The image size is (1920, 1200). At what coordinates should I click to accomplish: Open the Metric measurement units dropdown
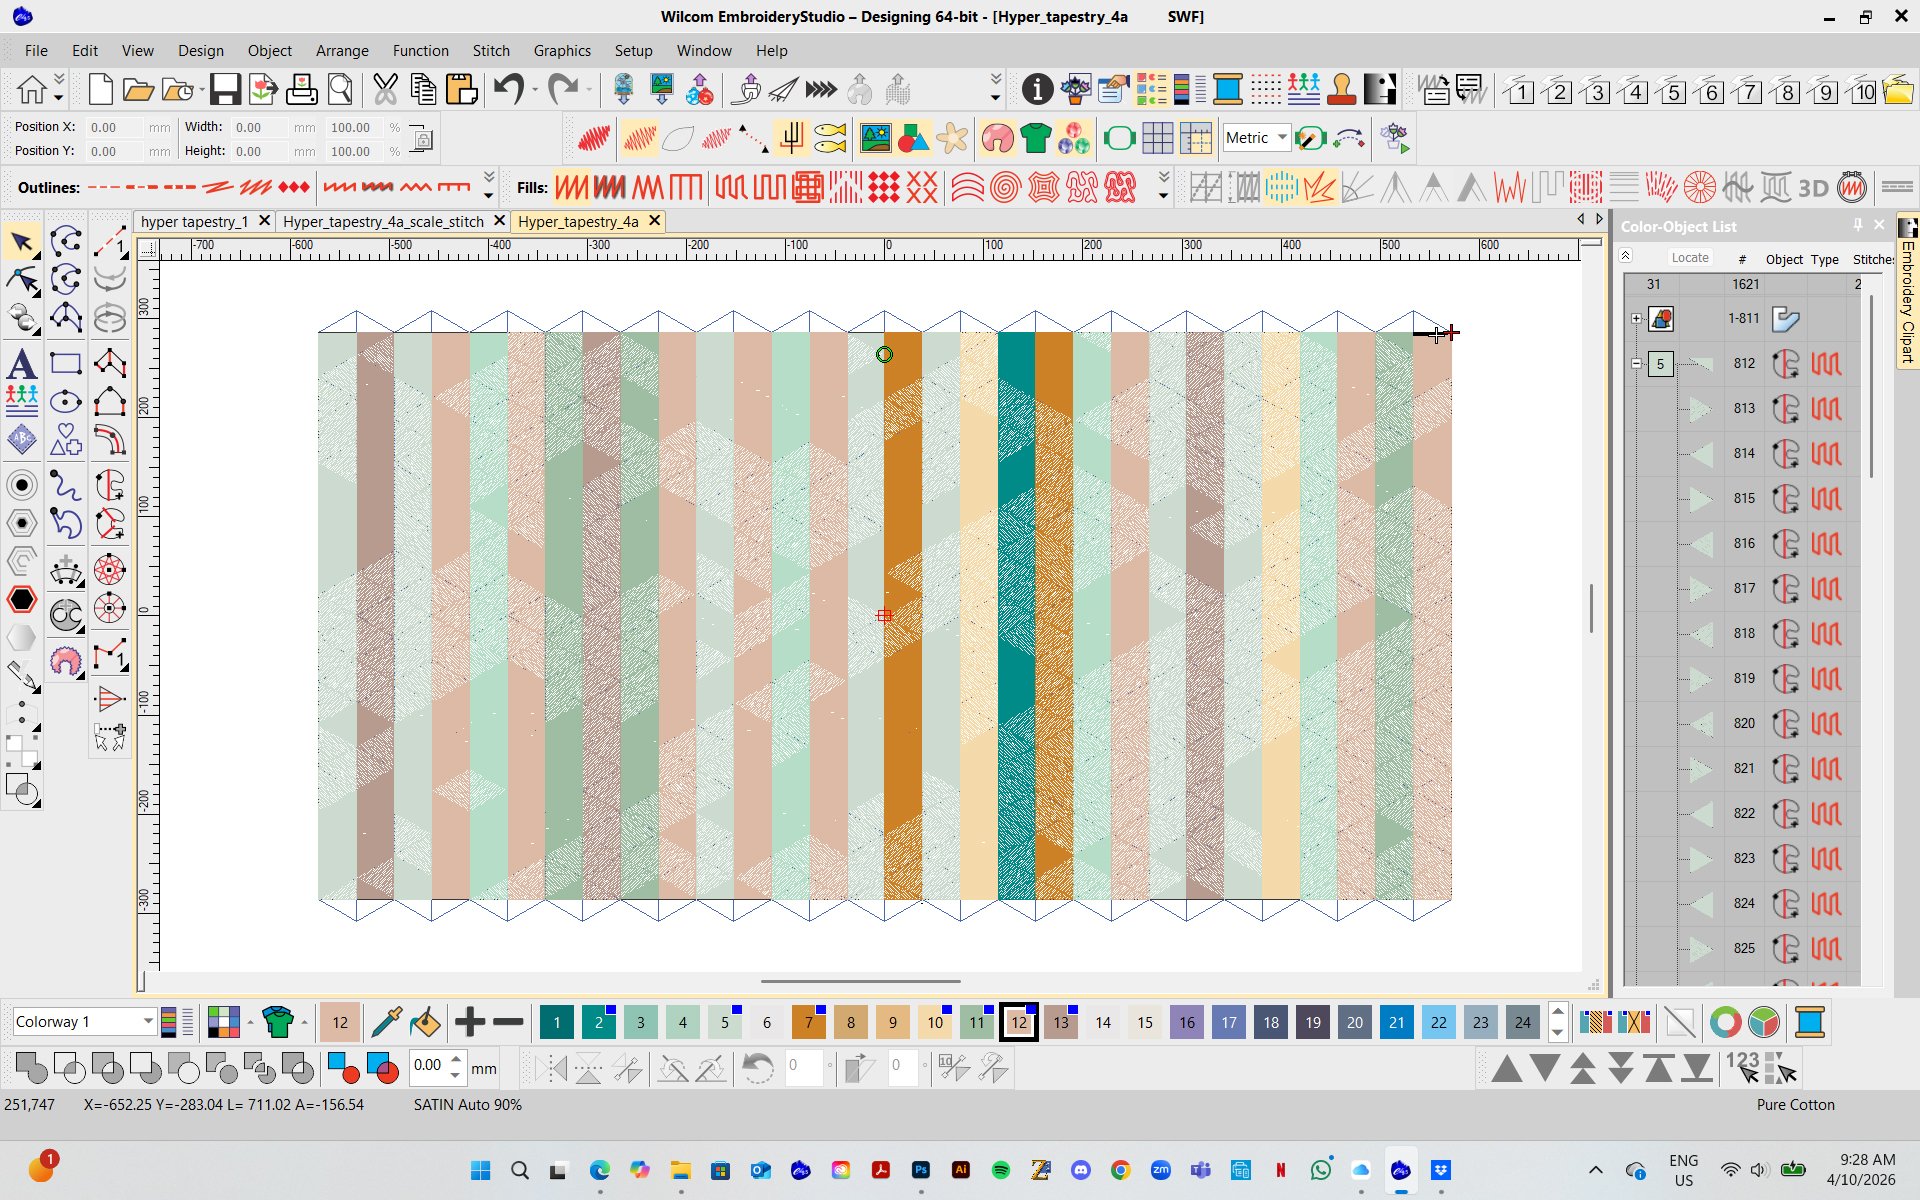click(x=1281, y=138)
